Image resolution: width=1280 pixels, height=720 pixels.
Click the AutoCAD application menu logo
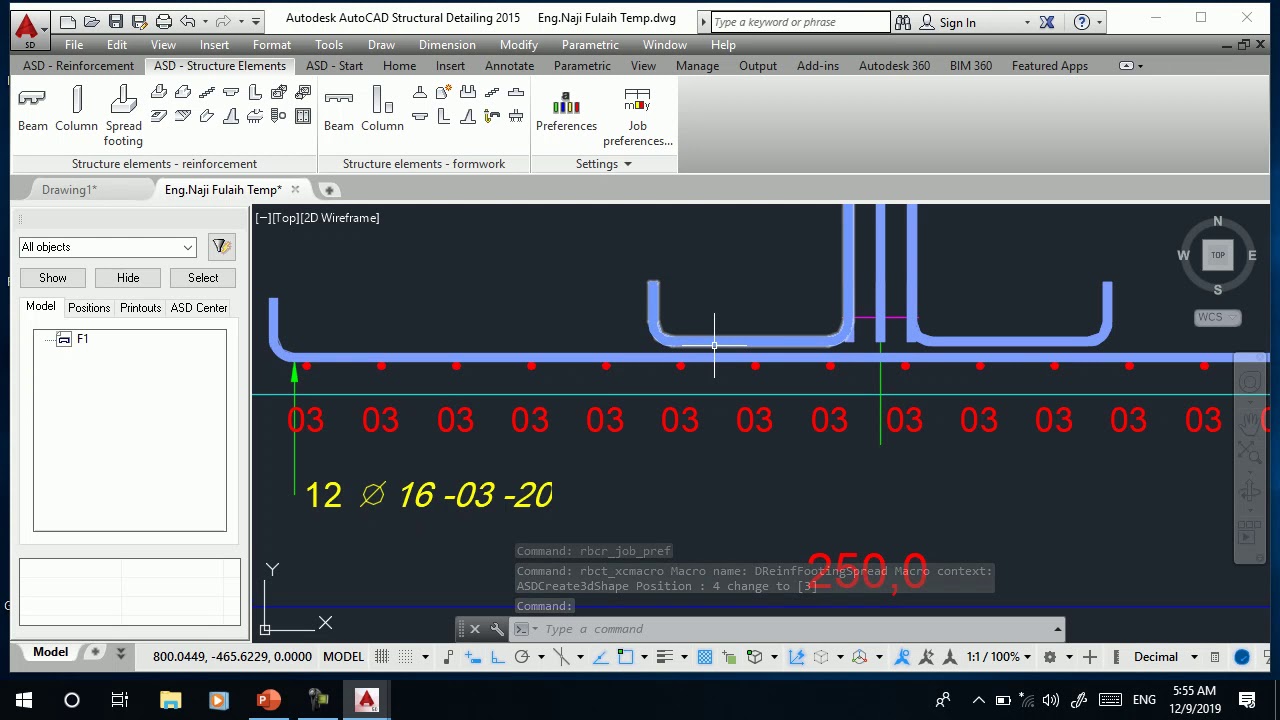29,29
